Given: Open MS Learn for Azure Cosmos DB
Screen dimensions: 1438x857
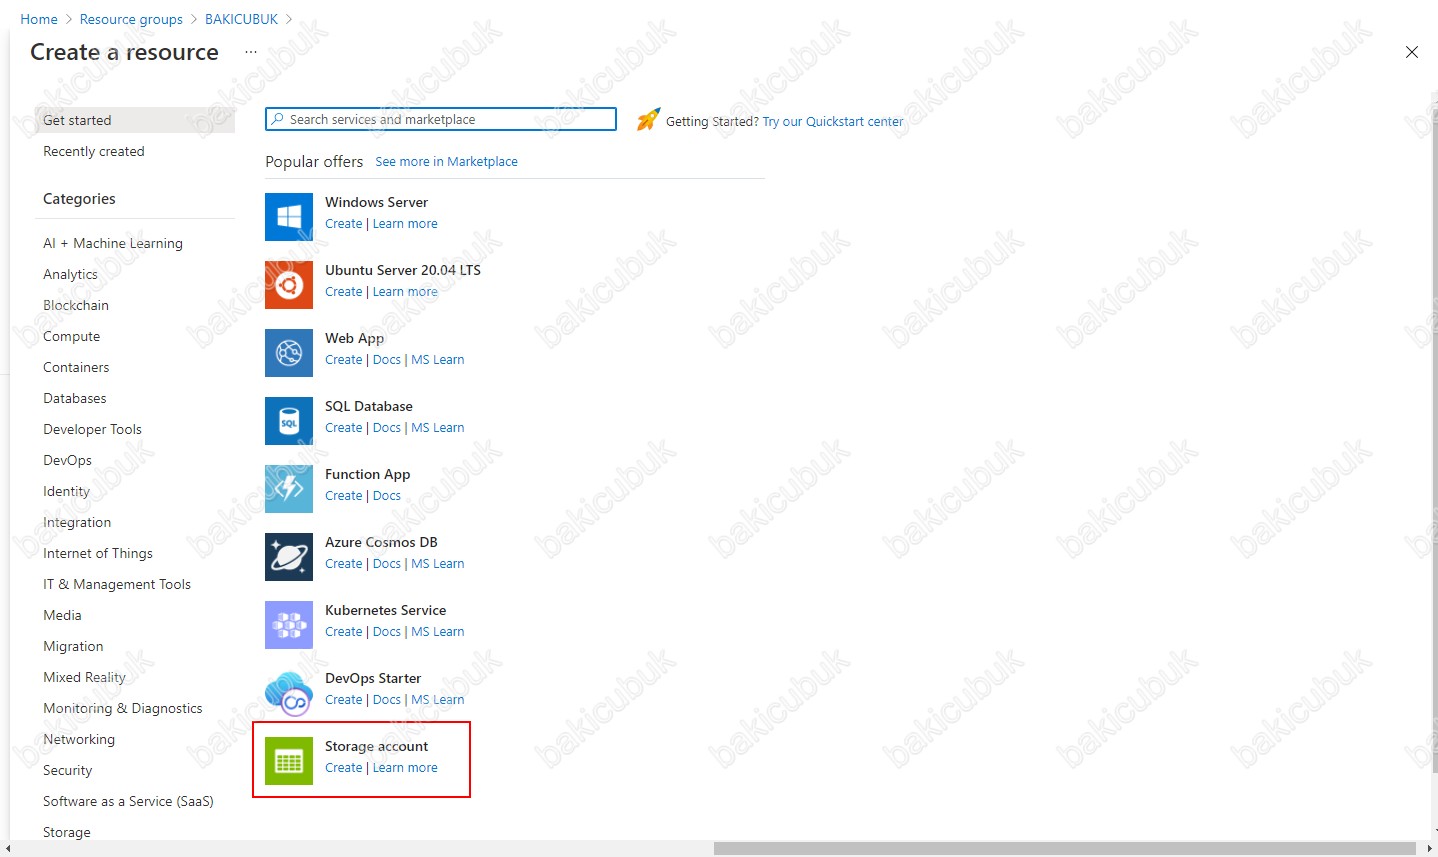Looking at the screenshot, I should point(438,564).
